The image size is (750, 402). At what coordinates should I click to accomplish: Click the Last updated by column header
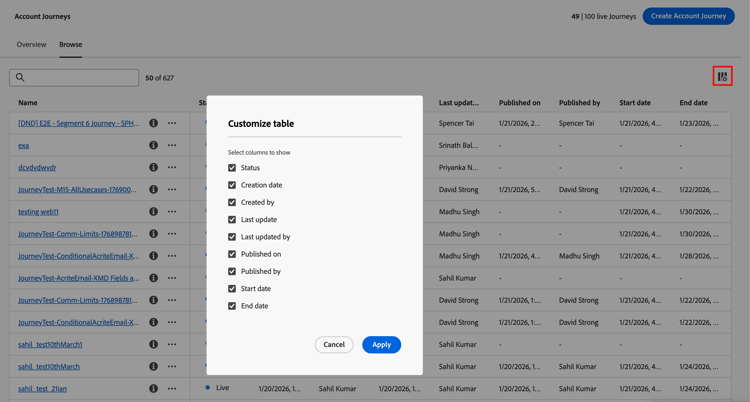[x=459, y=102]
